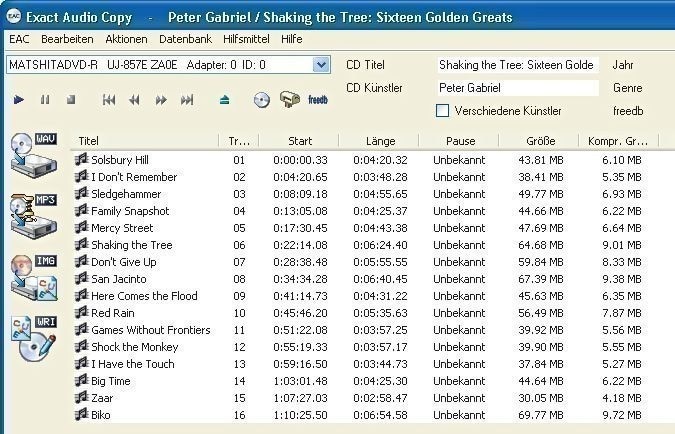This screenshot has width=675, height=434.
Task: Click the freedb query icon in toolbar
Action: pos(318,100)
